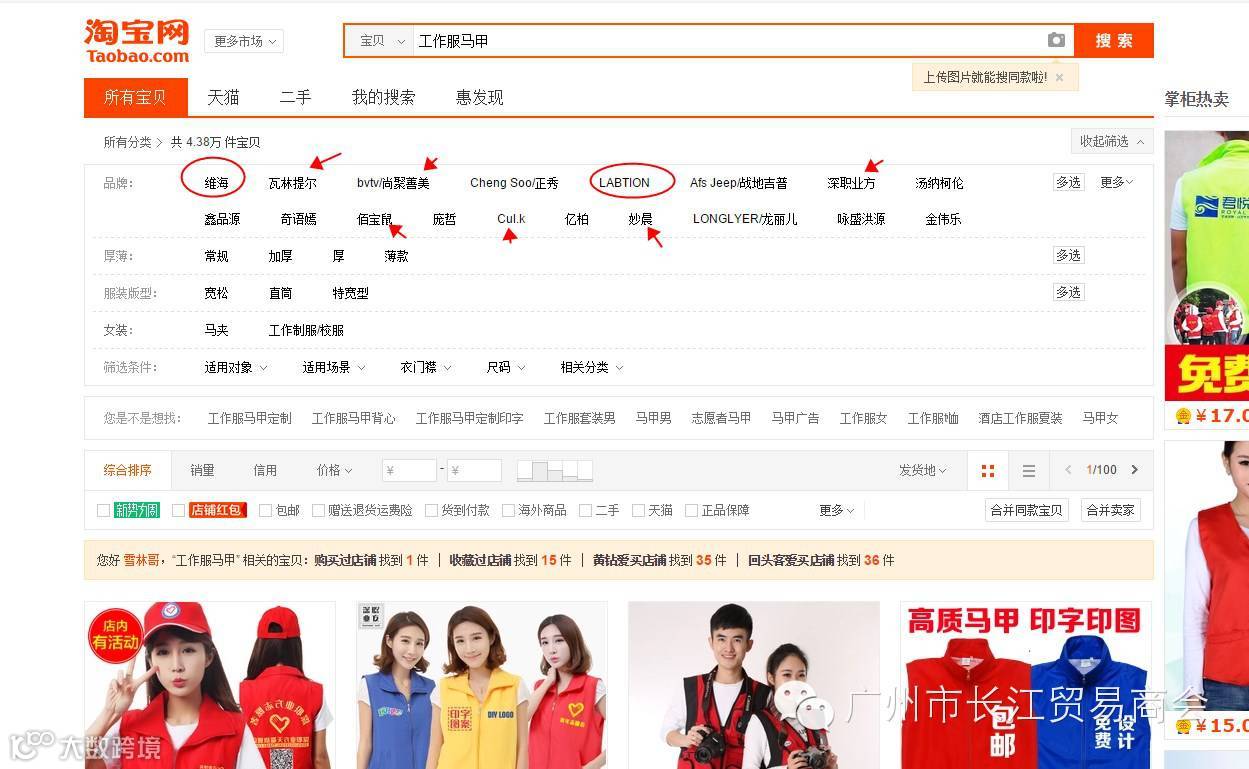1249x769 pixels.
Task: Click the 合并卖家 button
Action: click(1111, 510)
